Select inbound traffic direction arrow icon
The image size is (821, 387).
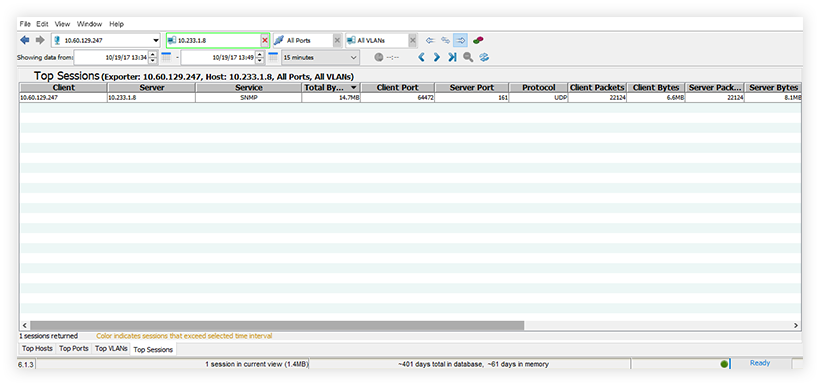430,40
